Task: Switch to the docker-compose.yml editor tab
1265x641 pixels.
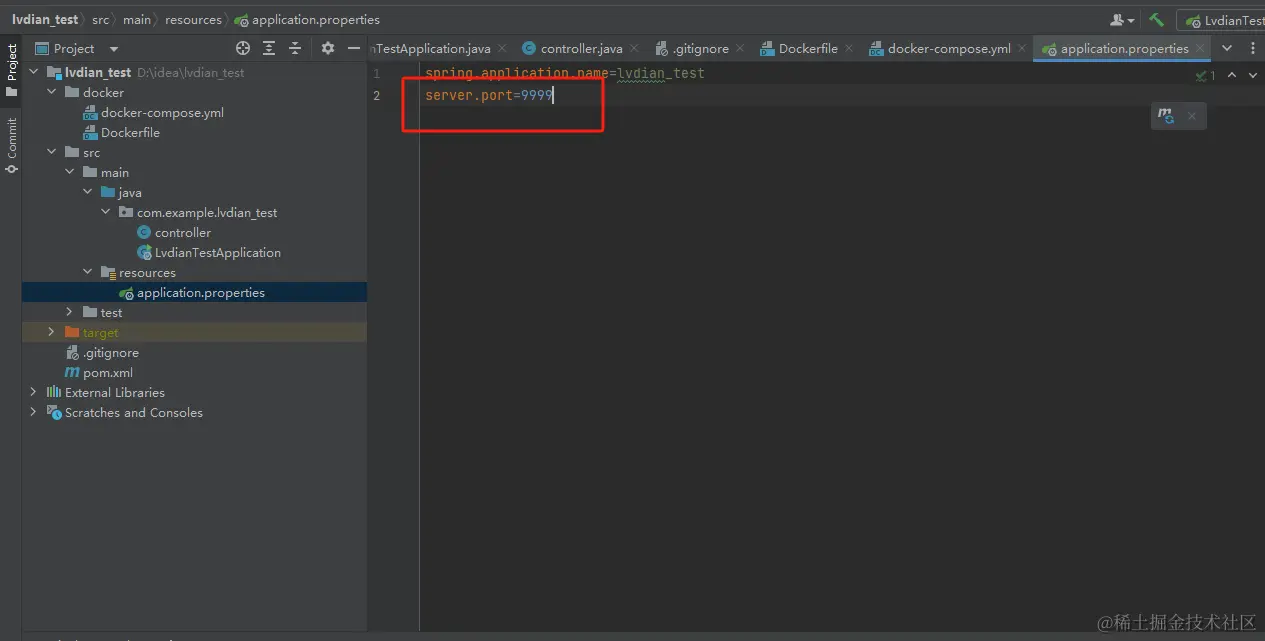Action: coord(948,48)
